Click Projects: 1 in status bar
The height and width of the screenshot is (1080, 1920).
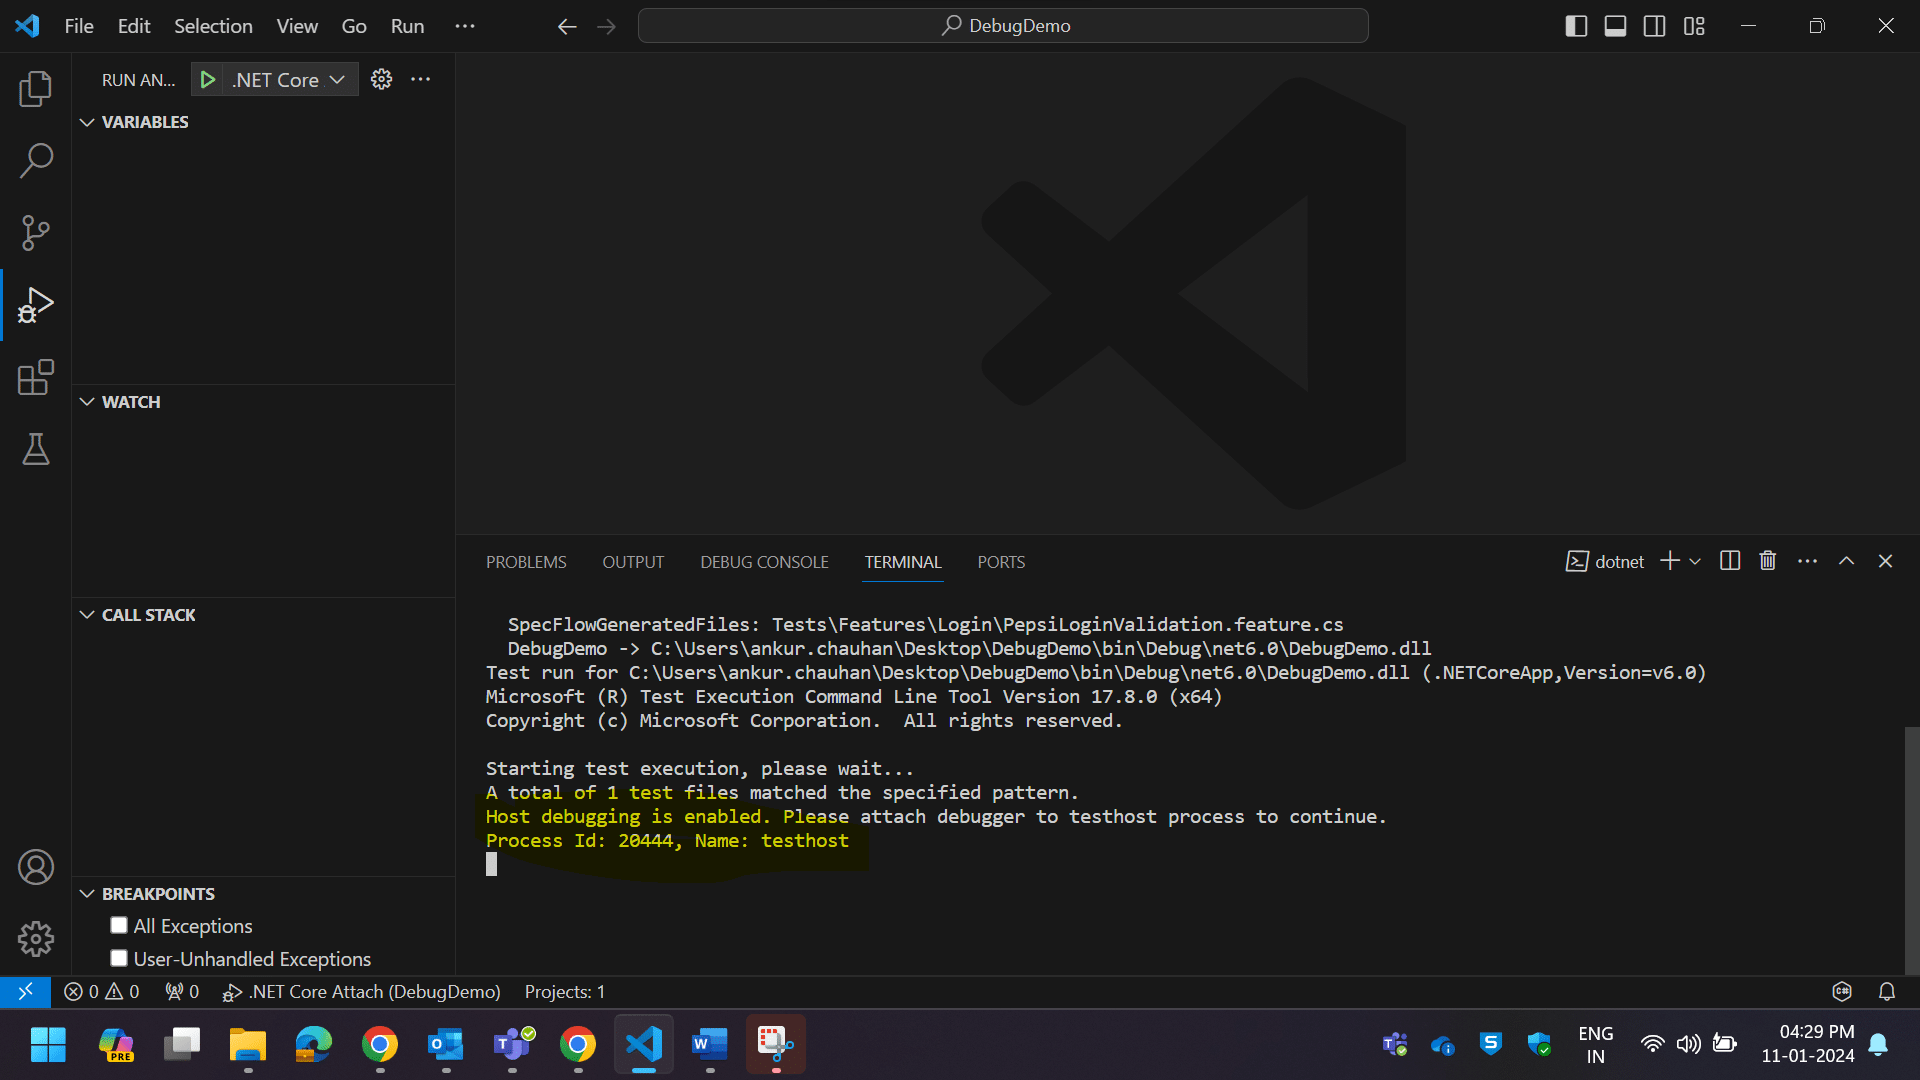point(565,991)
